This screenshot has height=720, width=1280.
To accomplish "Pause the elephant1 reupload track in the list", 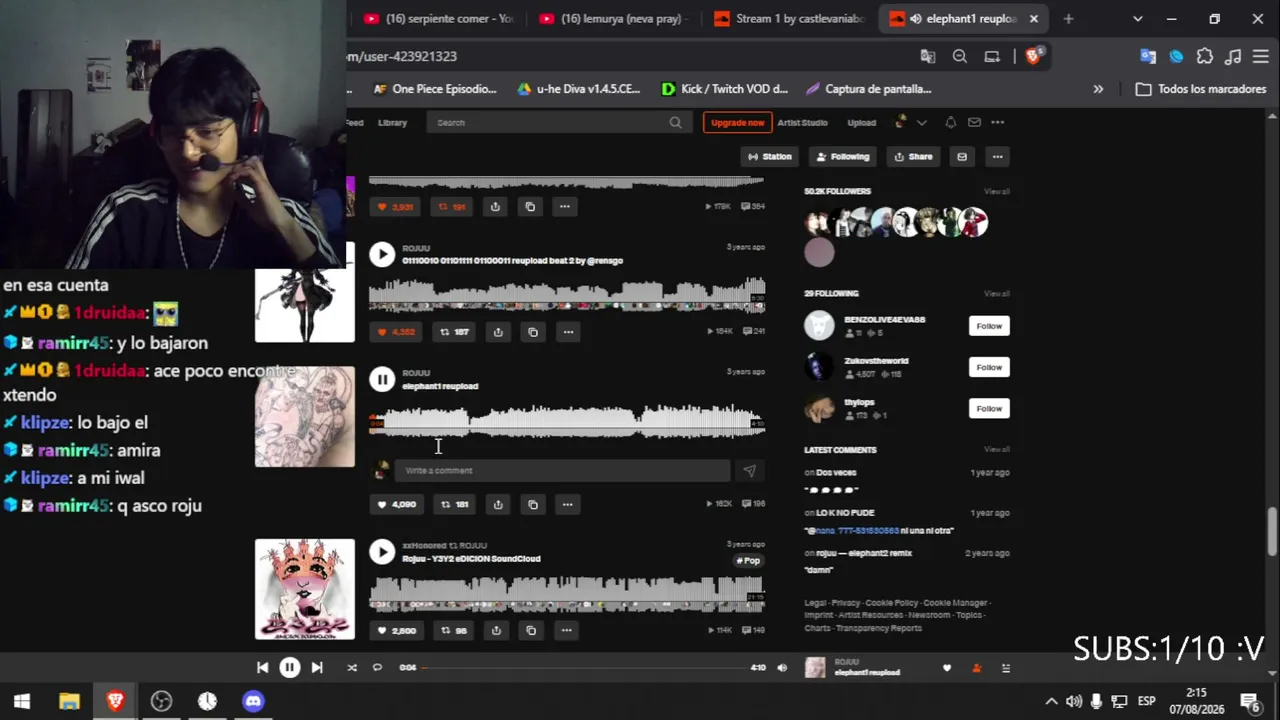I will click(x=382, y=379).
